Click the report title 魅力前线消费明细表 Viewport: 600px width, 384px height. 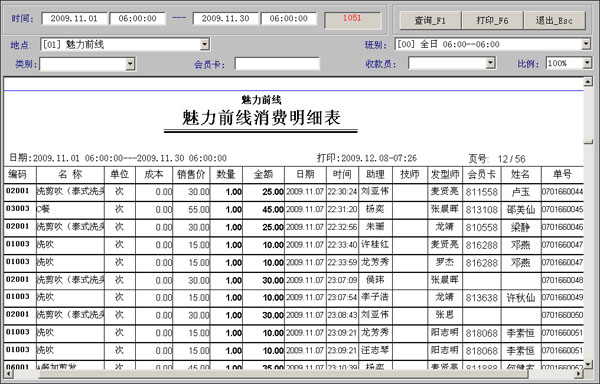click(x=261, y=117)
